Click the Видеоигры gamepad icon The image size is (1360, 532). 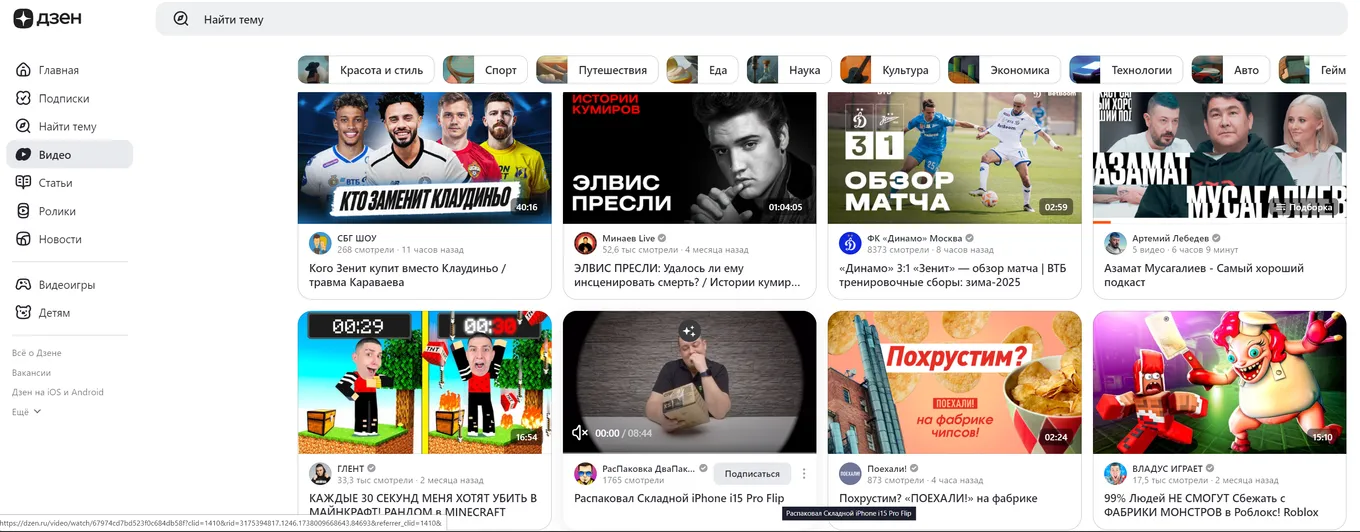[23, 284]
